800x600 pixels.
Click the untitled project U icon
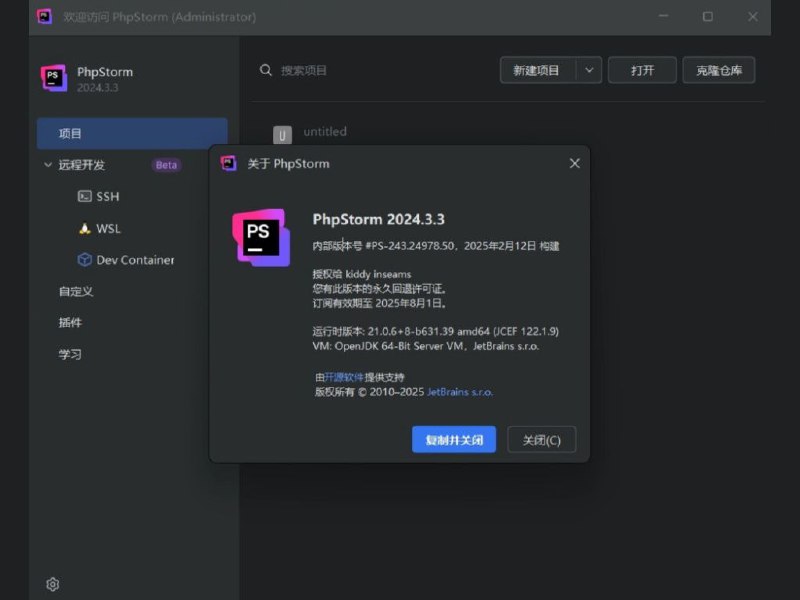pos(282,135)
